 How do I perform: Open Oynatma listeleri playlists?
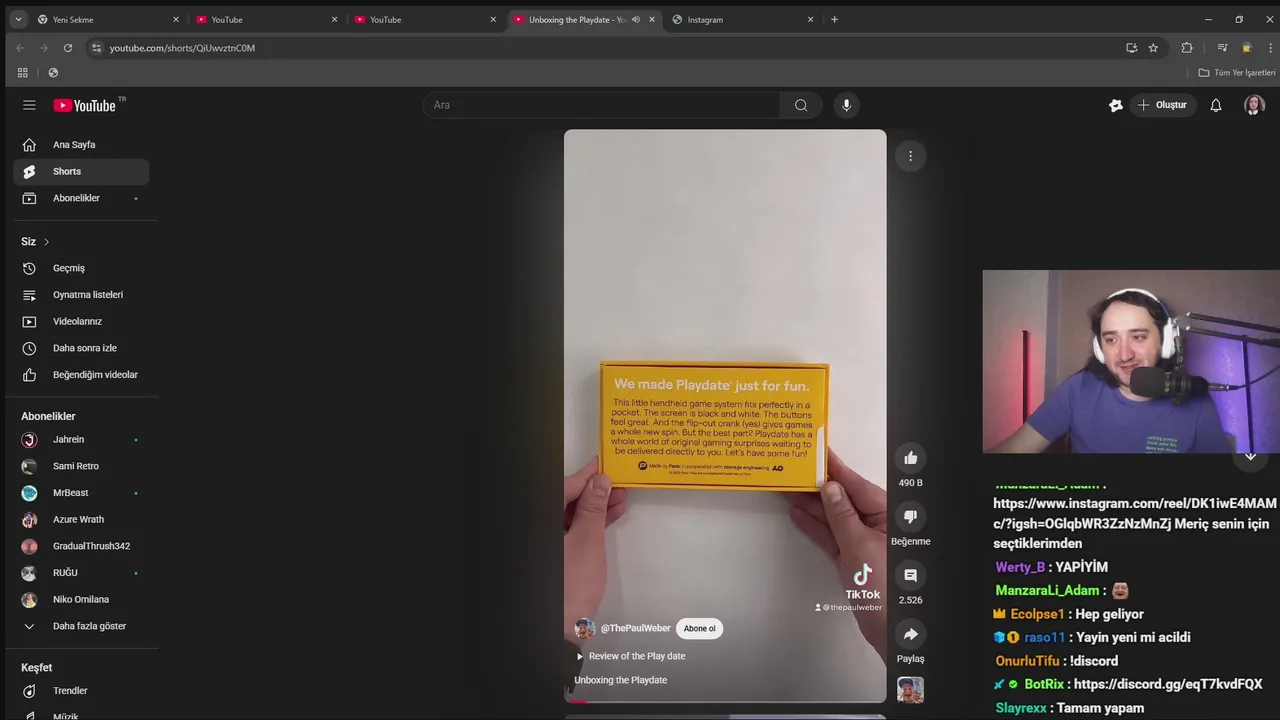tap(81, 295)
